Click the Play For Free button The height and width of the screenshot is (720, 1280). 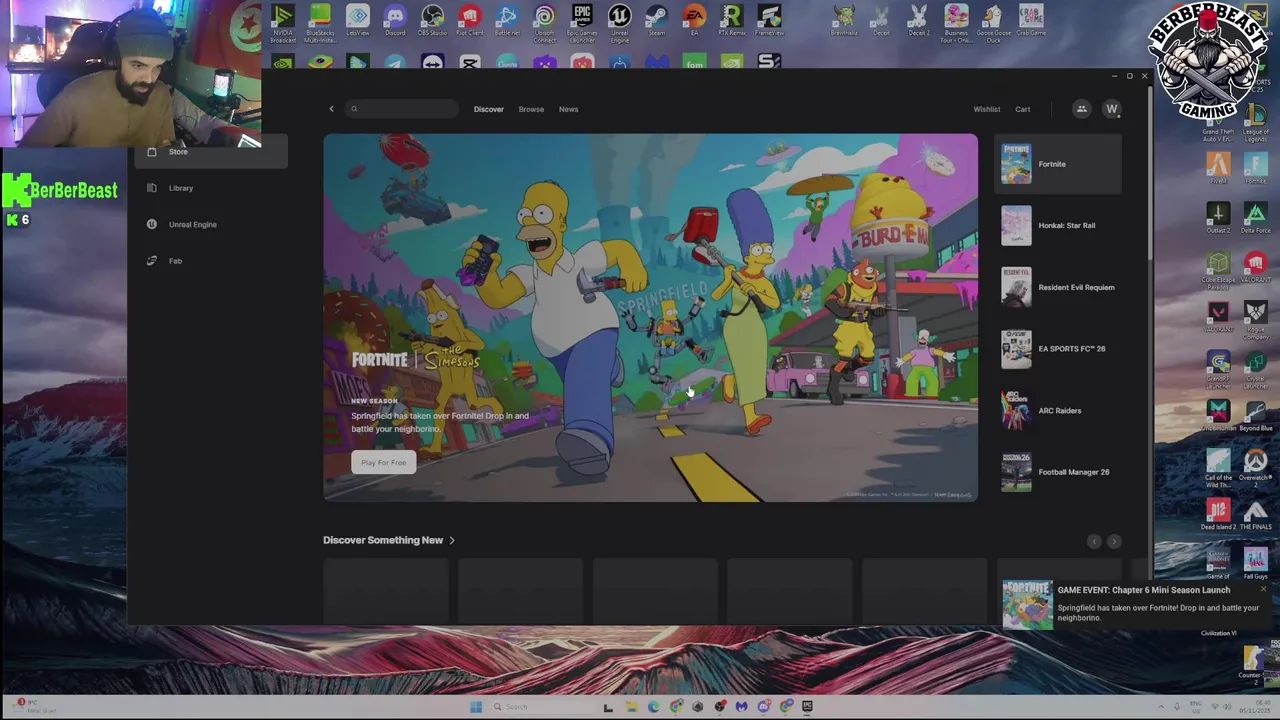pyautogui.click(x=384, y=462)
